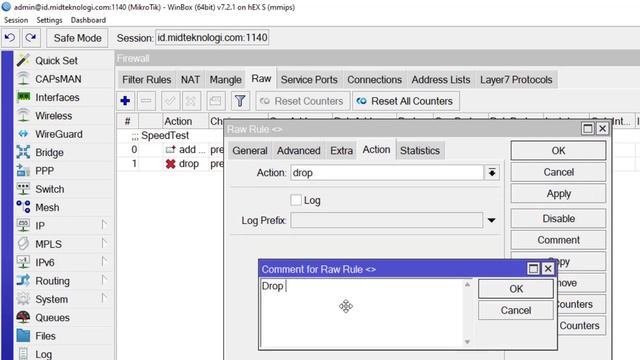Image resolution: width=640 pixels, height=360 pixels.
Task: Open the Settings menu
Action: point(49,20)
